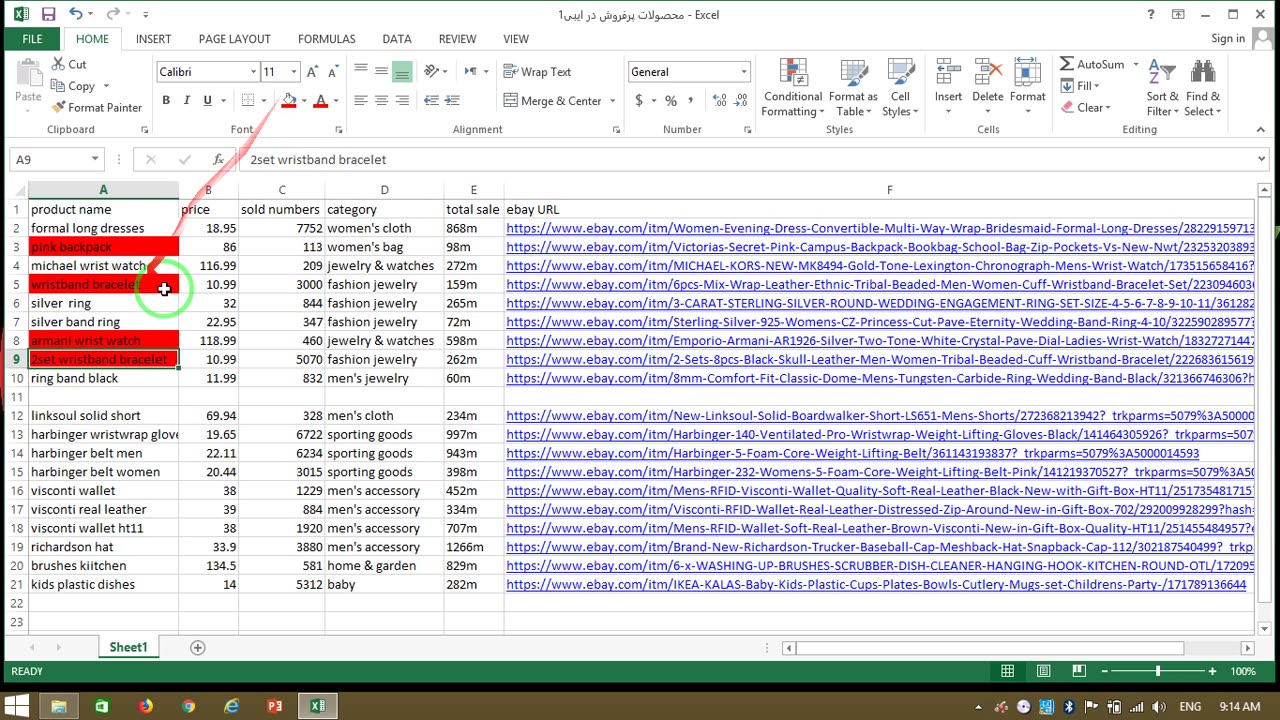Image resolution: width=1280 pixels, height=720 pixels.
Task: Toggle Underline formatting
Action: click(207, 101)
